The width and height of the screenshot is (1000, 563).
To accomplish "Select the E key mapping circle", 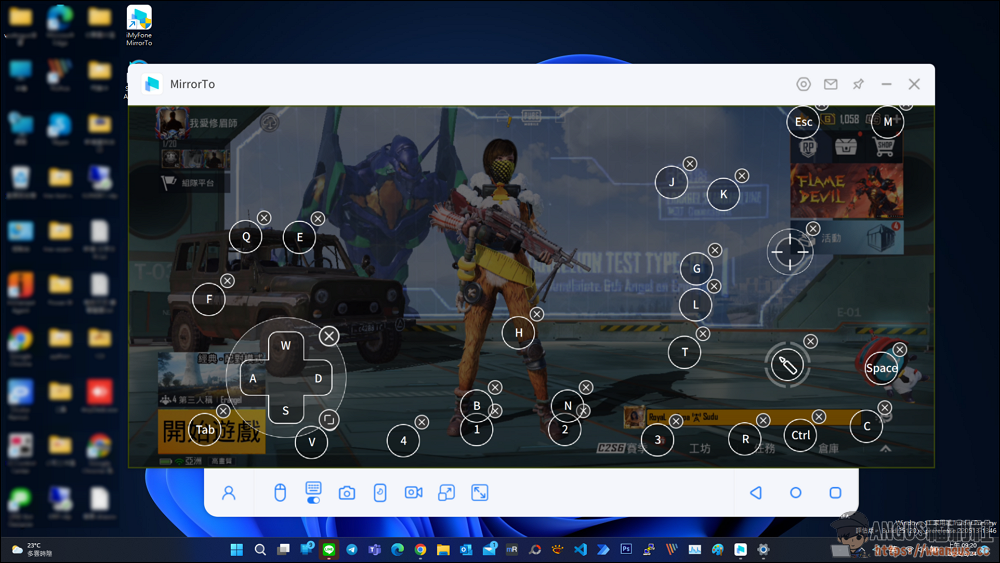I will (x=299, y=237).
